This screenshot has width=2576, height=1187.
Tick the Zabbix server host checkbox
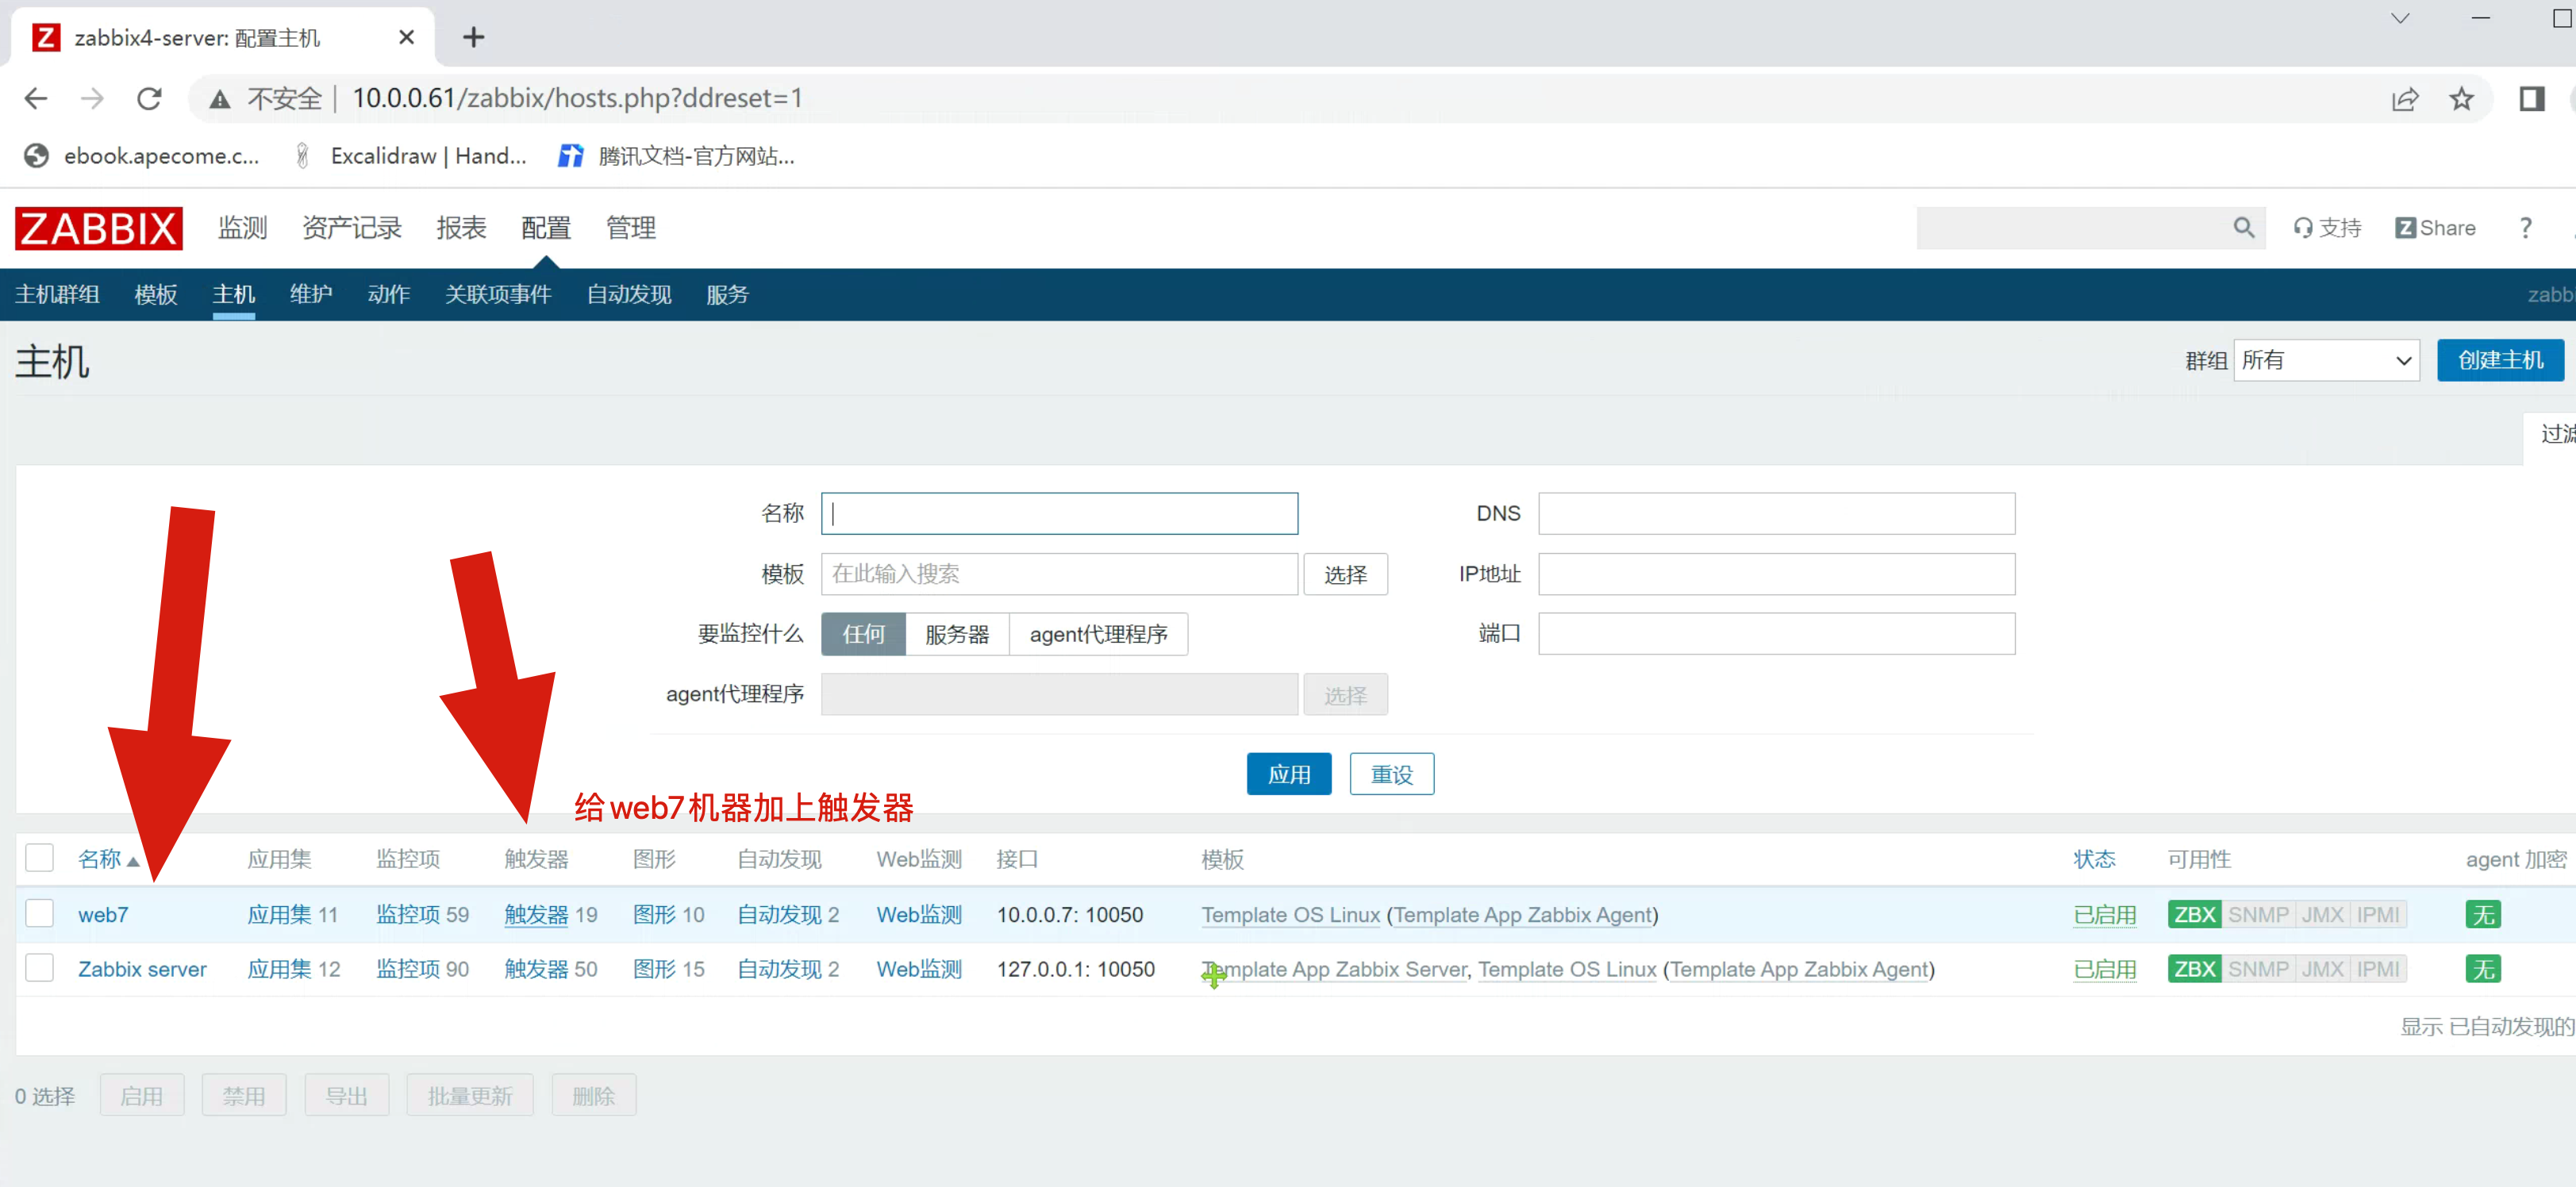(x=40, y=968)
